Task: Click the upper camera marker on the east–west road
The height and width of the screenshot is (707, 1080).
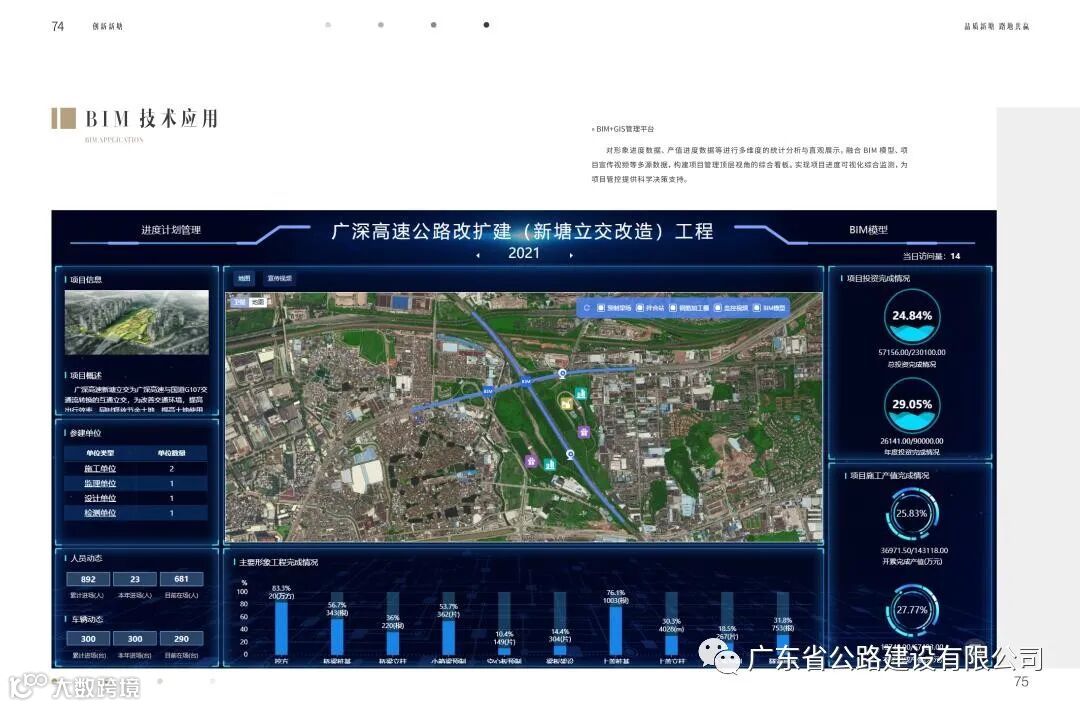Action: coord(562,373)
